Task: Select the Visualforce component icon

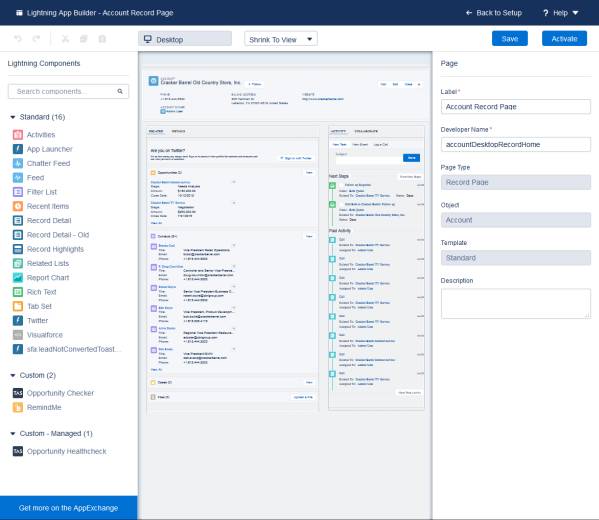Action: pos(18,335)
